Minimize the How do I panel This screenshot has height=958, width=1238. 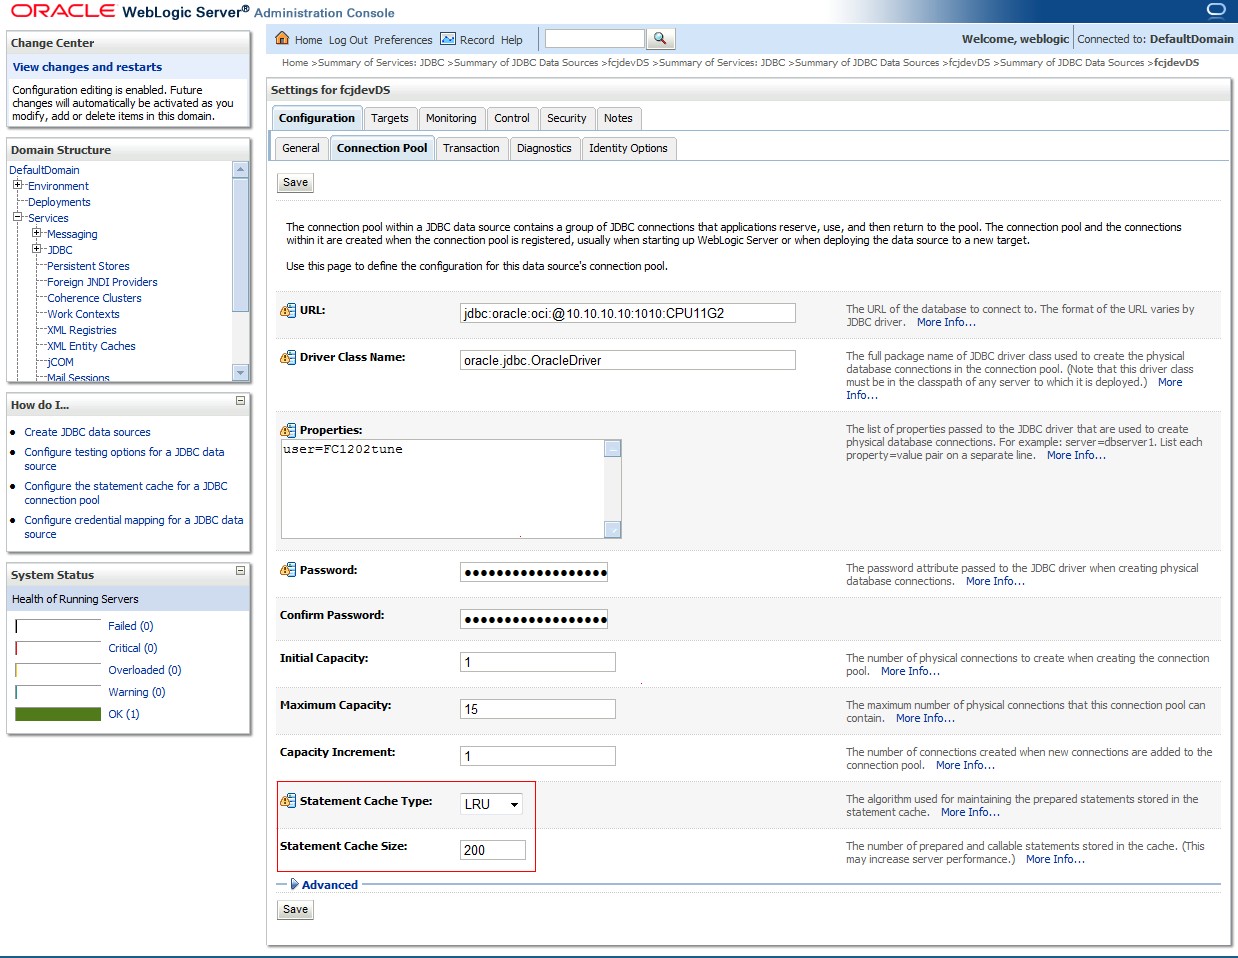click(240, 401)
